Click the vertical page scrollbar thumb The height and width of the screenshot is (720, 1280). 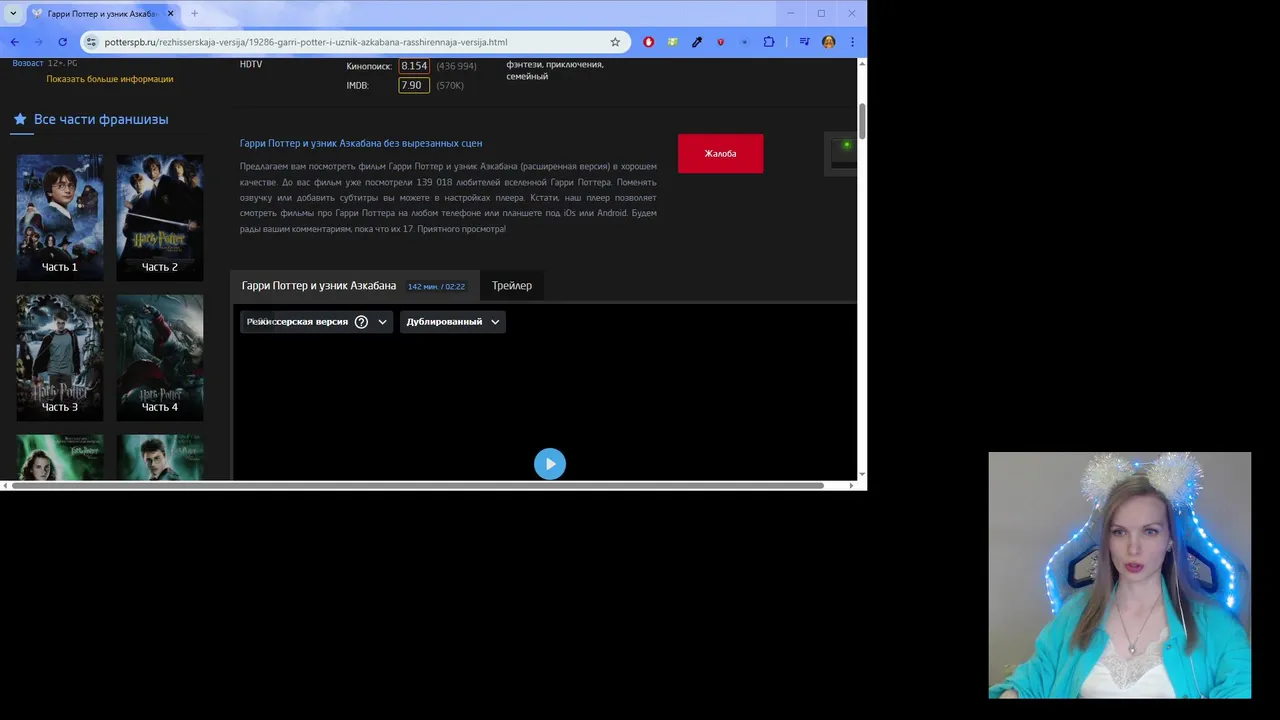(862, 120)
